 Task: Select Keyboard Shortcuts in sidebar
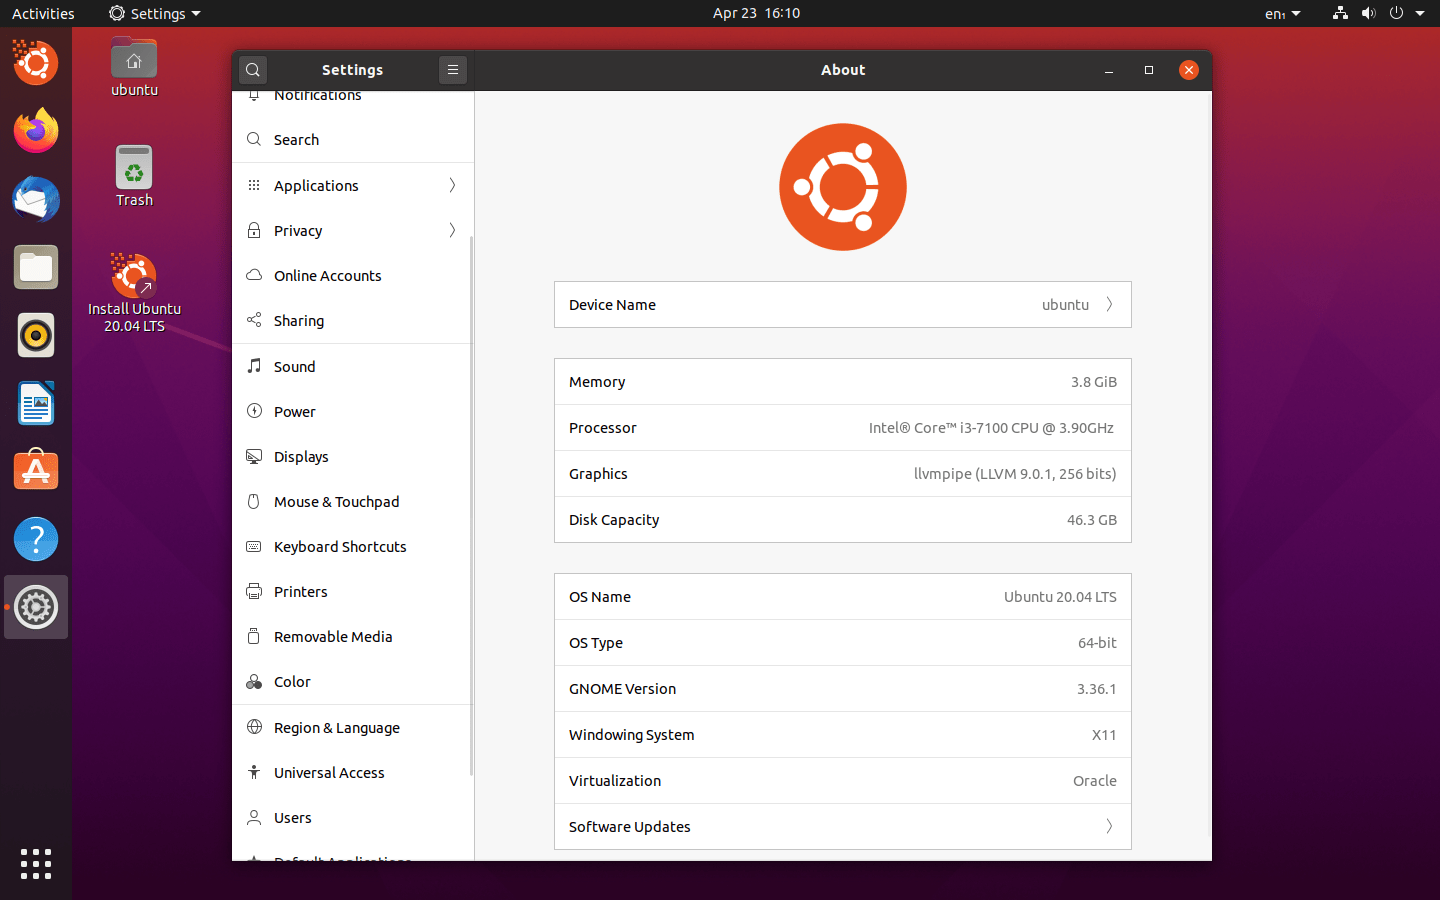click(x=353, y=546)
